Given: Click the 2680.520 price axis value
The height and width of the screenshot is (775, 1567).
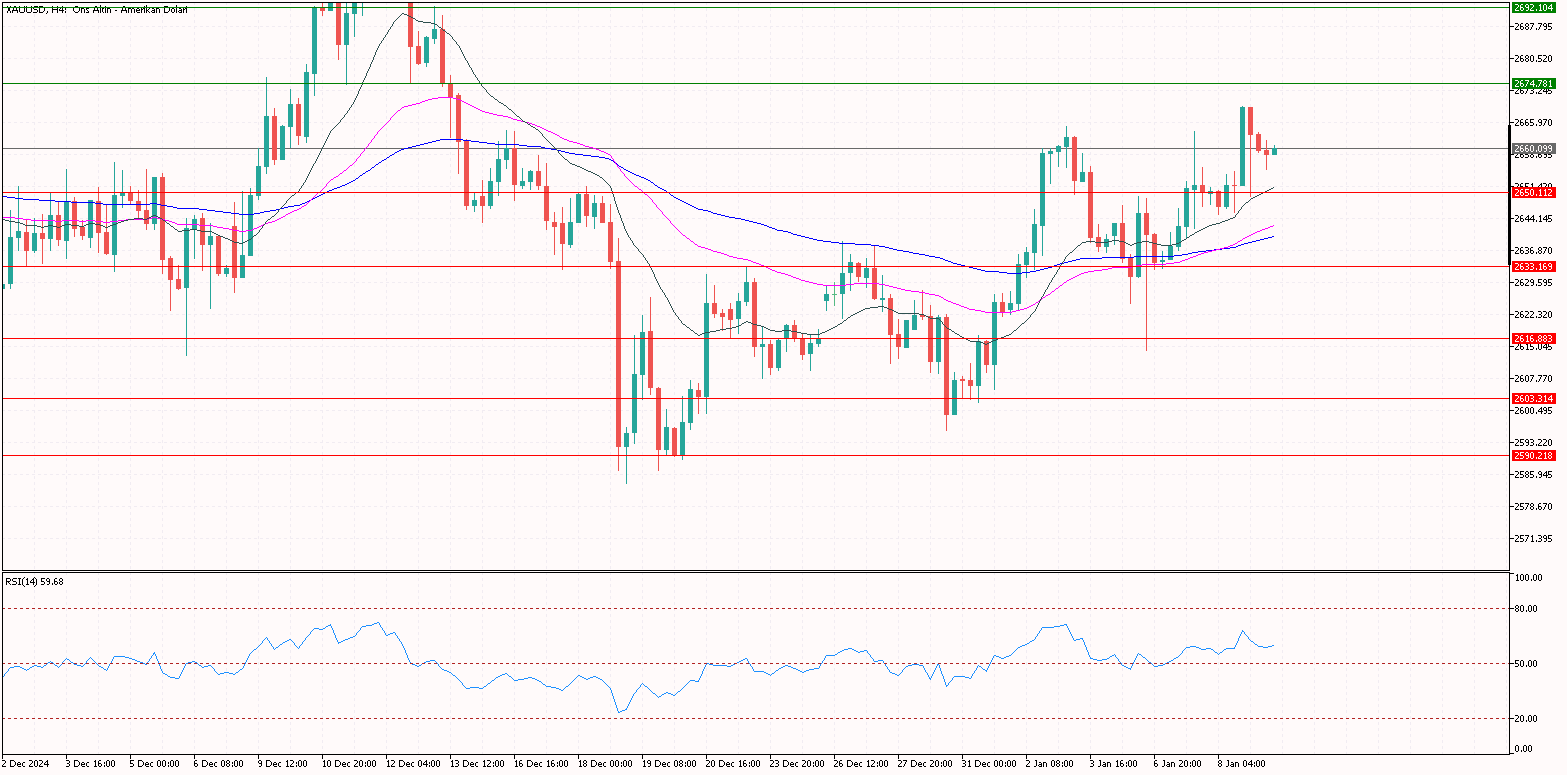Looking at the screenshot, I should coord(1533,59).
